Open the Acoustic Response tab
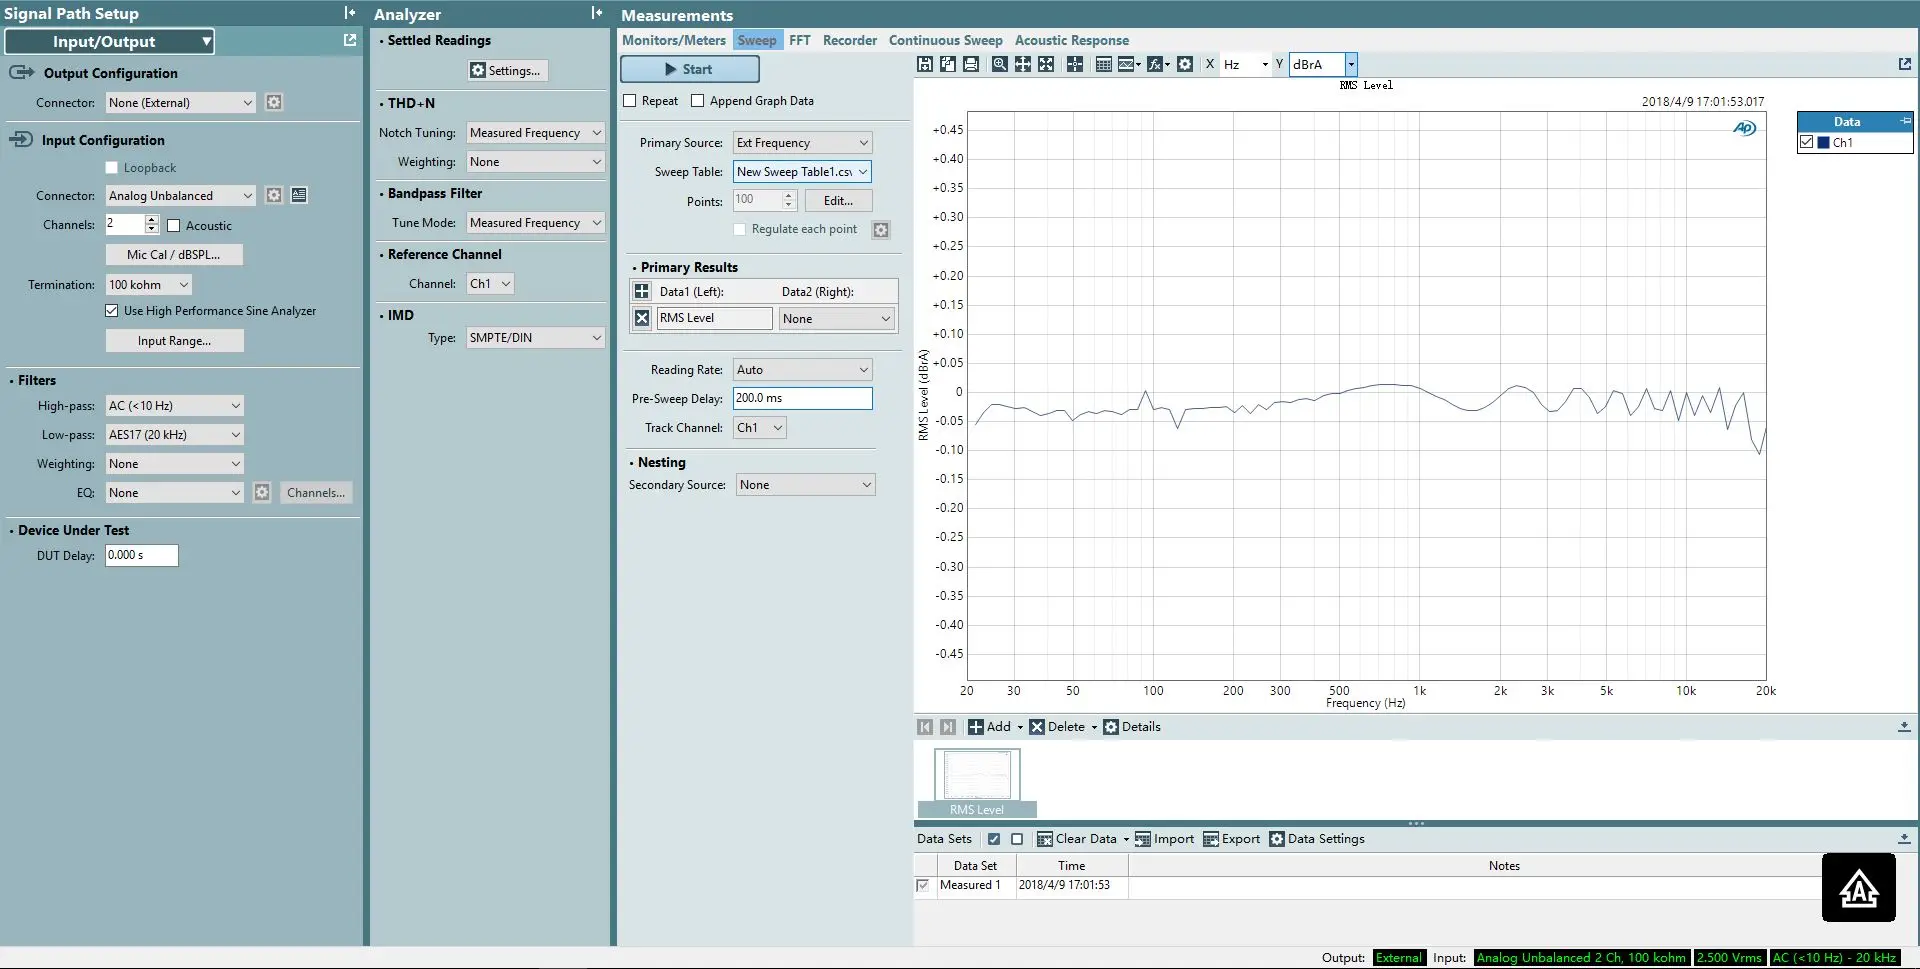Image resolution: width=1920 pixels, height=969 pixels. click(1072, 40)
